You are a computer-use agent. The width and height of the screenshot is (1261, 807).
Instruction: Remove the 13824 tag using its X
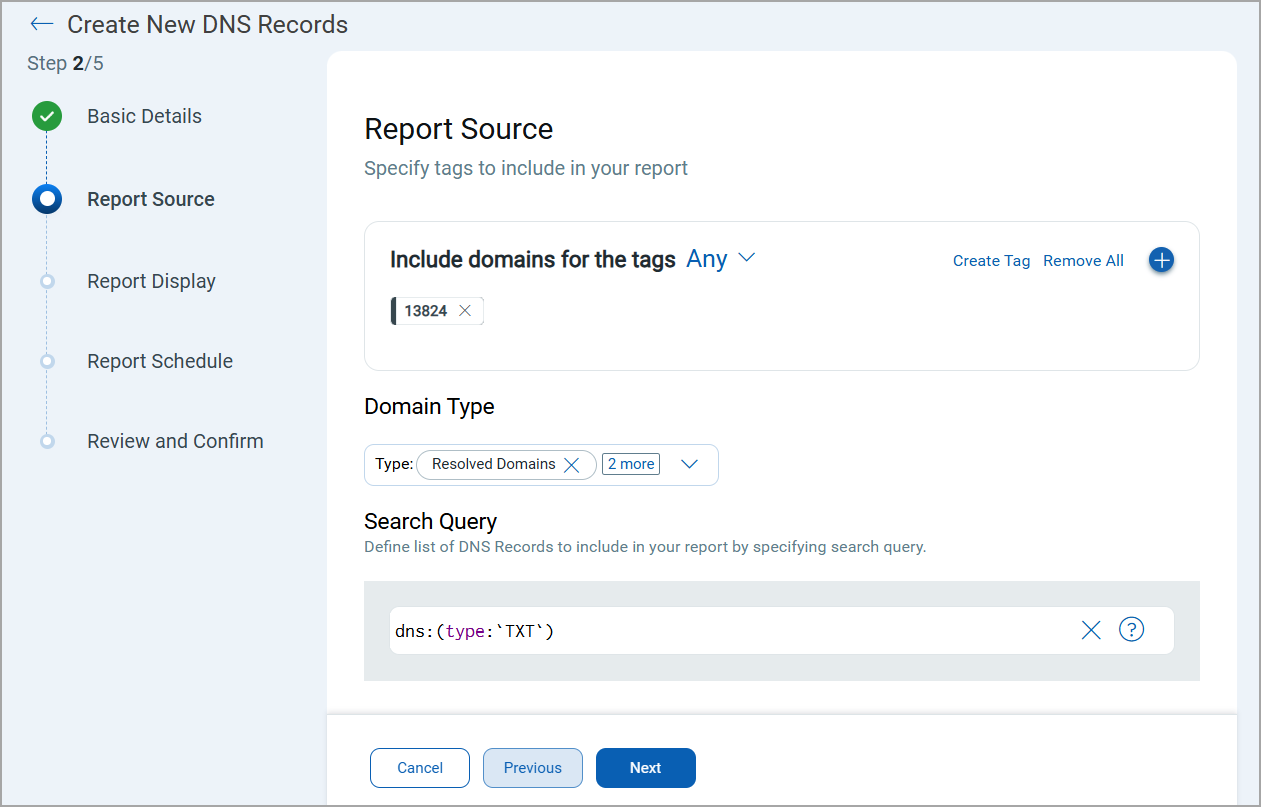[x=465, y=311]
